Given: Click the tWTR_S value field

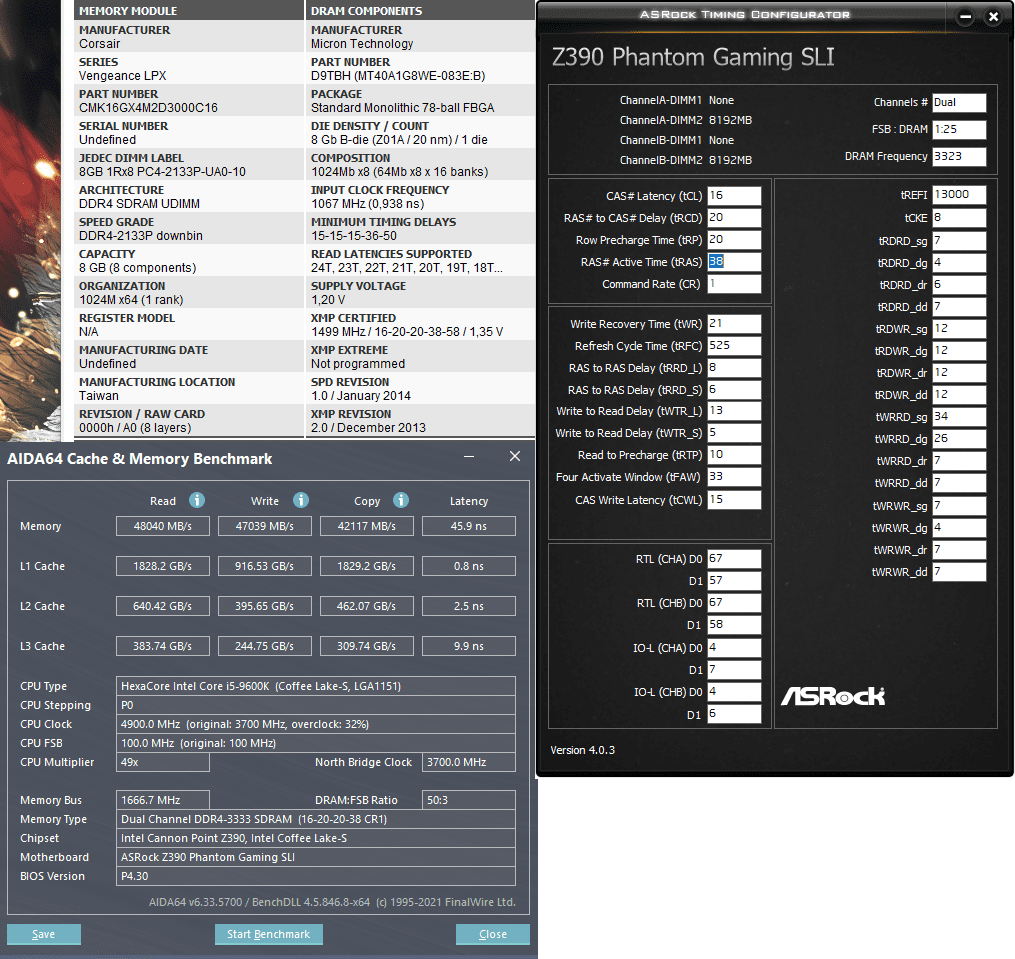Looking at the screenshot, I should pos(734,433).
